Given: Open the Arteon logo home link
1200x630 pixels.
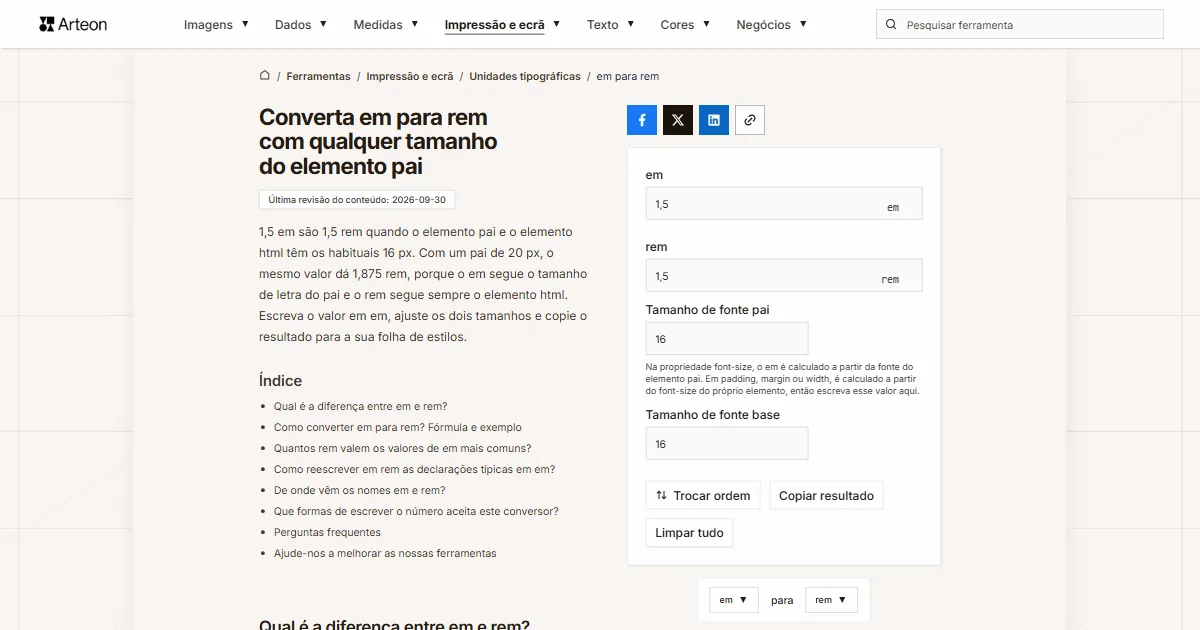Looking at the screenshot, I should tap(73, 24).
